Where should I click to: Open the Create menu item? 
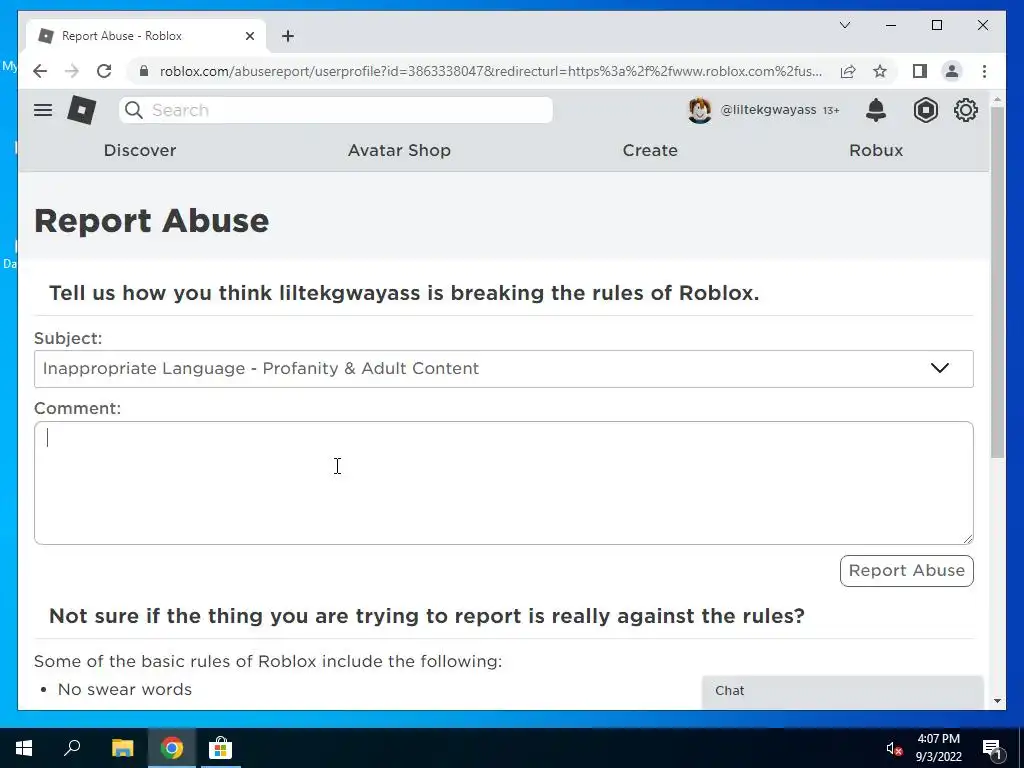(x=650, y=150)
